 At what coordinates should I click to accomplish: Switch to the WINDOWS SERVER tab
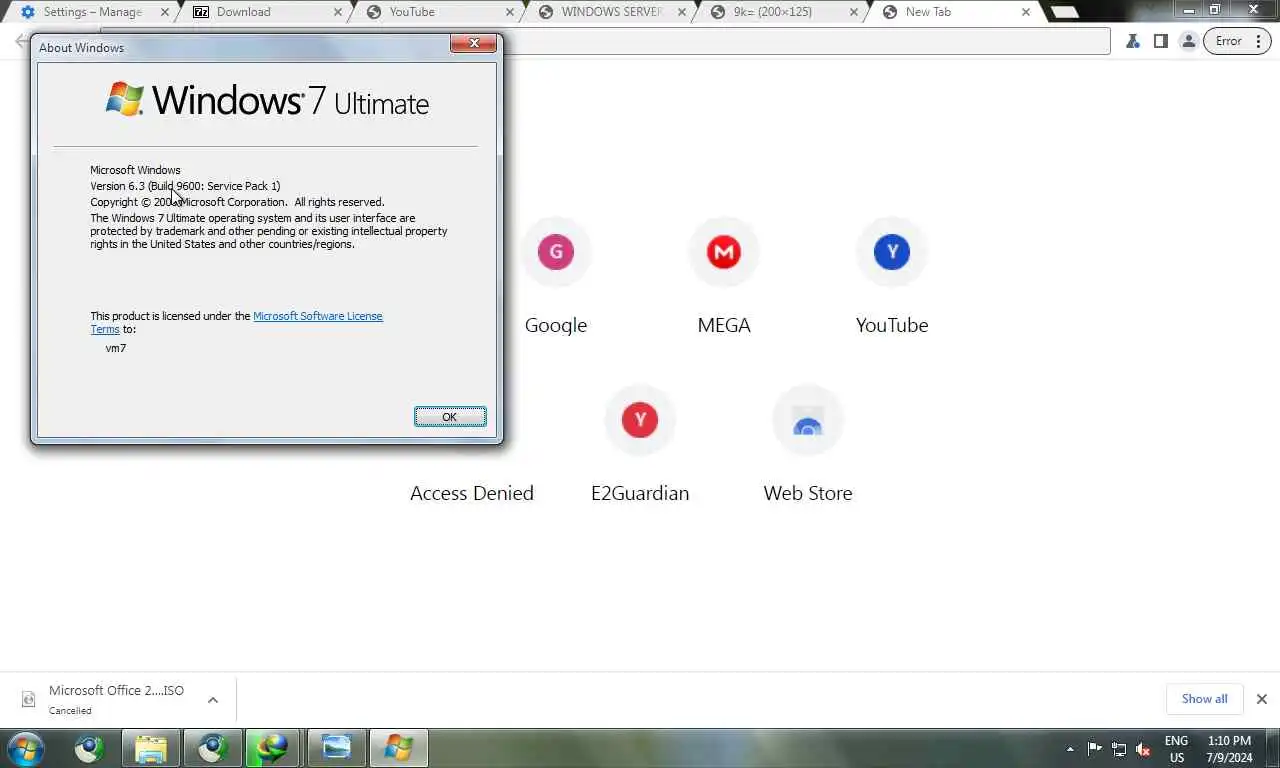[x=610, y=12]
